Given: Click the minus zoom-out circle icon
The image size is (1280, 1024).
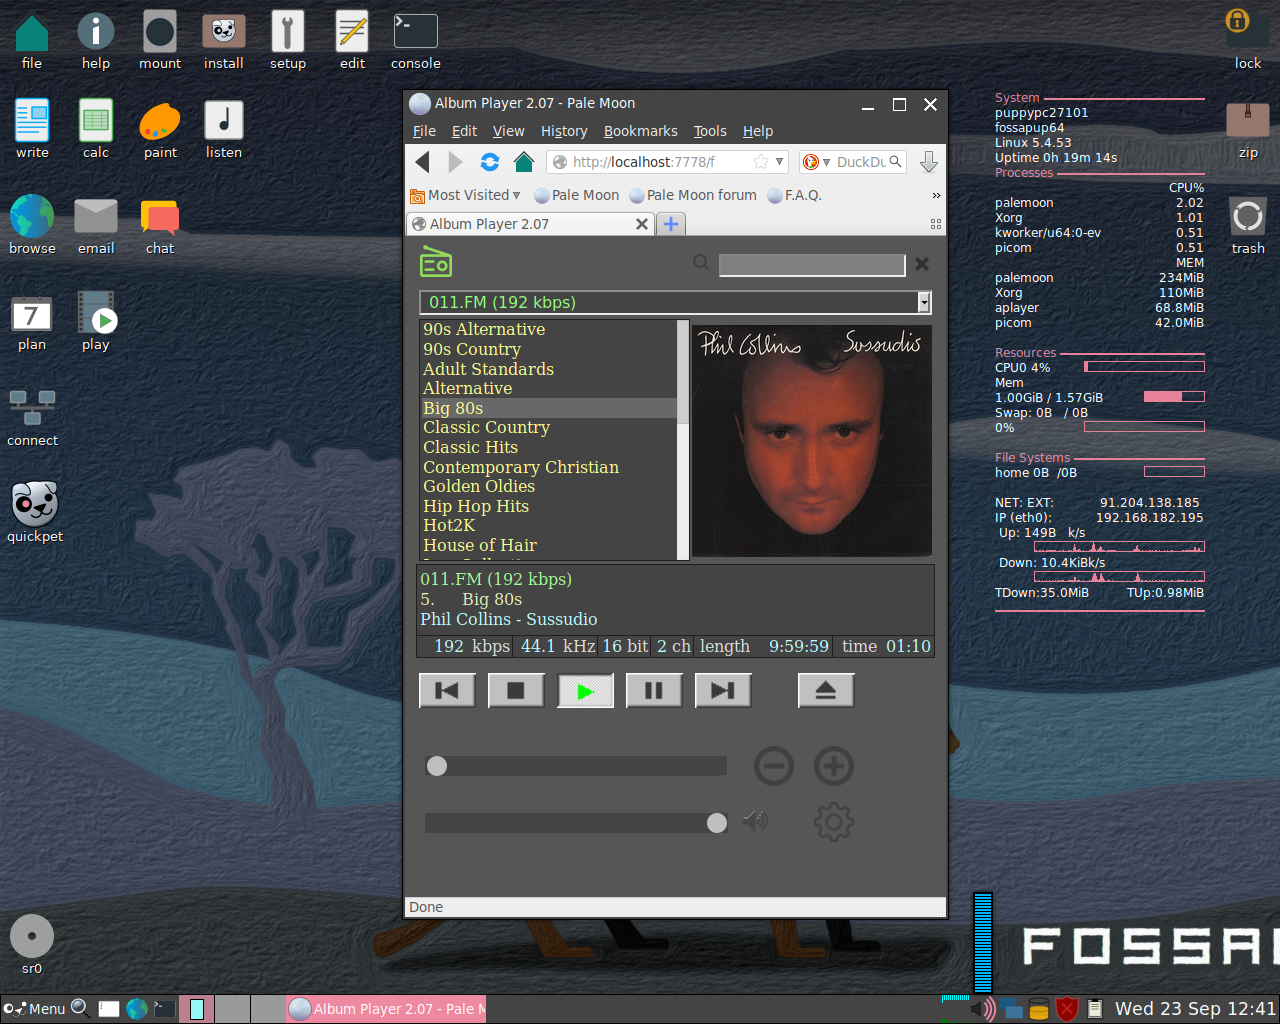Looking at the screenshot, I should [774, 767].
